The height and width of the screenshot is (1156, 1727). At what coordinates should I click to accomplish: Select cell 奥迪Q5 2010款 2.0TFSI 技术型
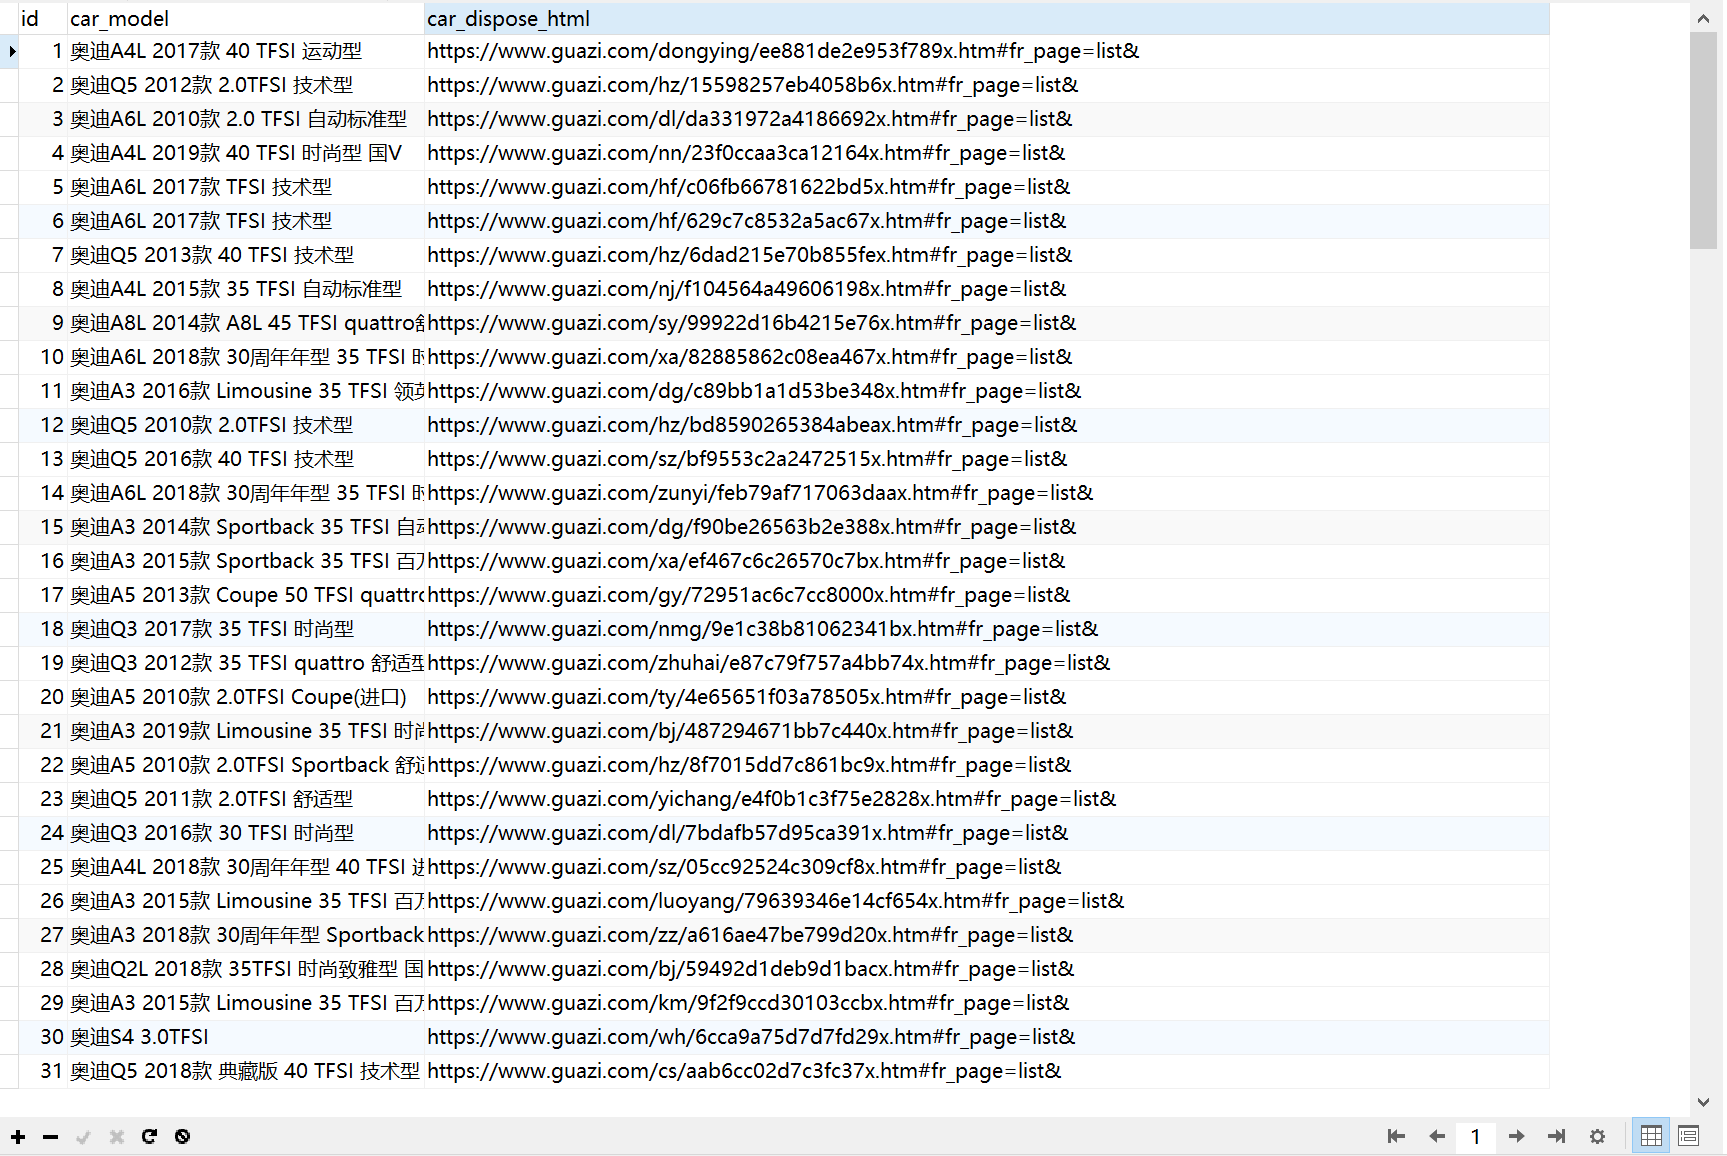(245, 425)
